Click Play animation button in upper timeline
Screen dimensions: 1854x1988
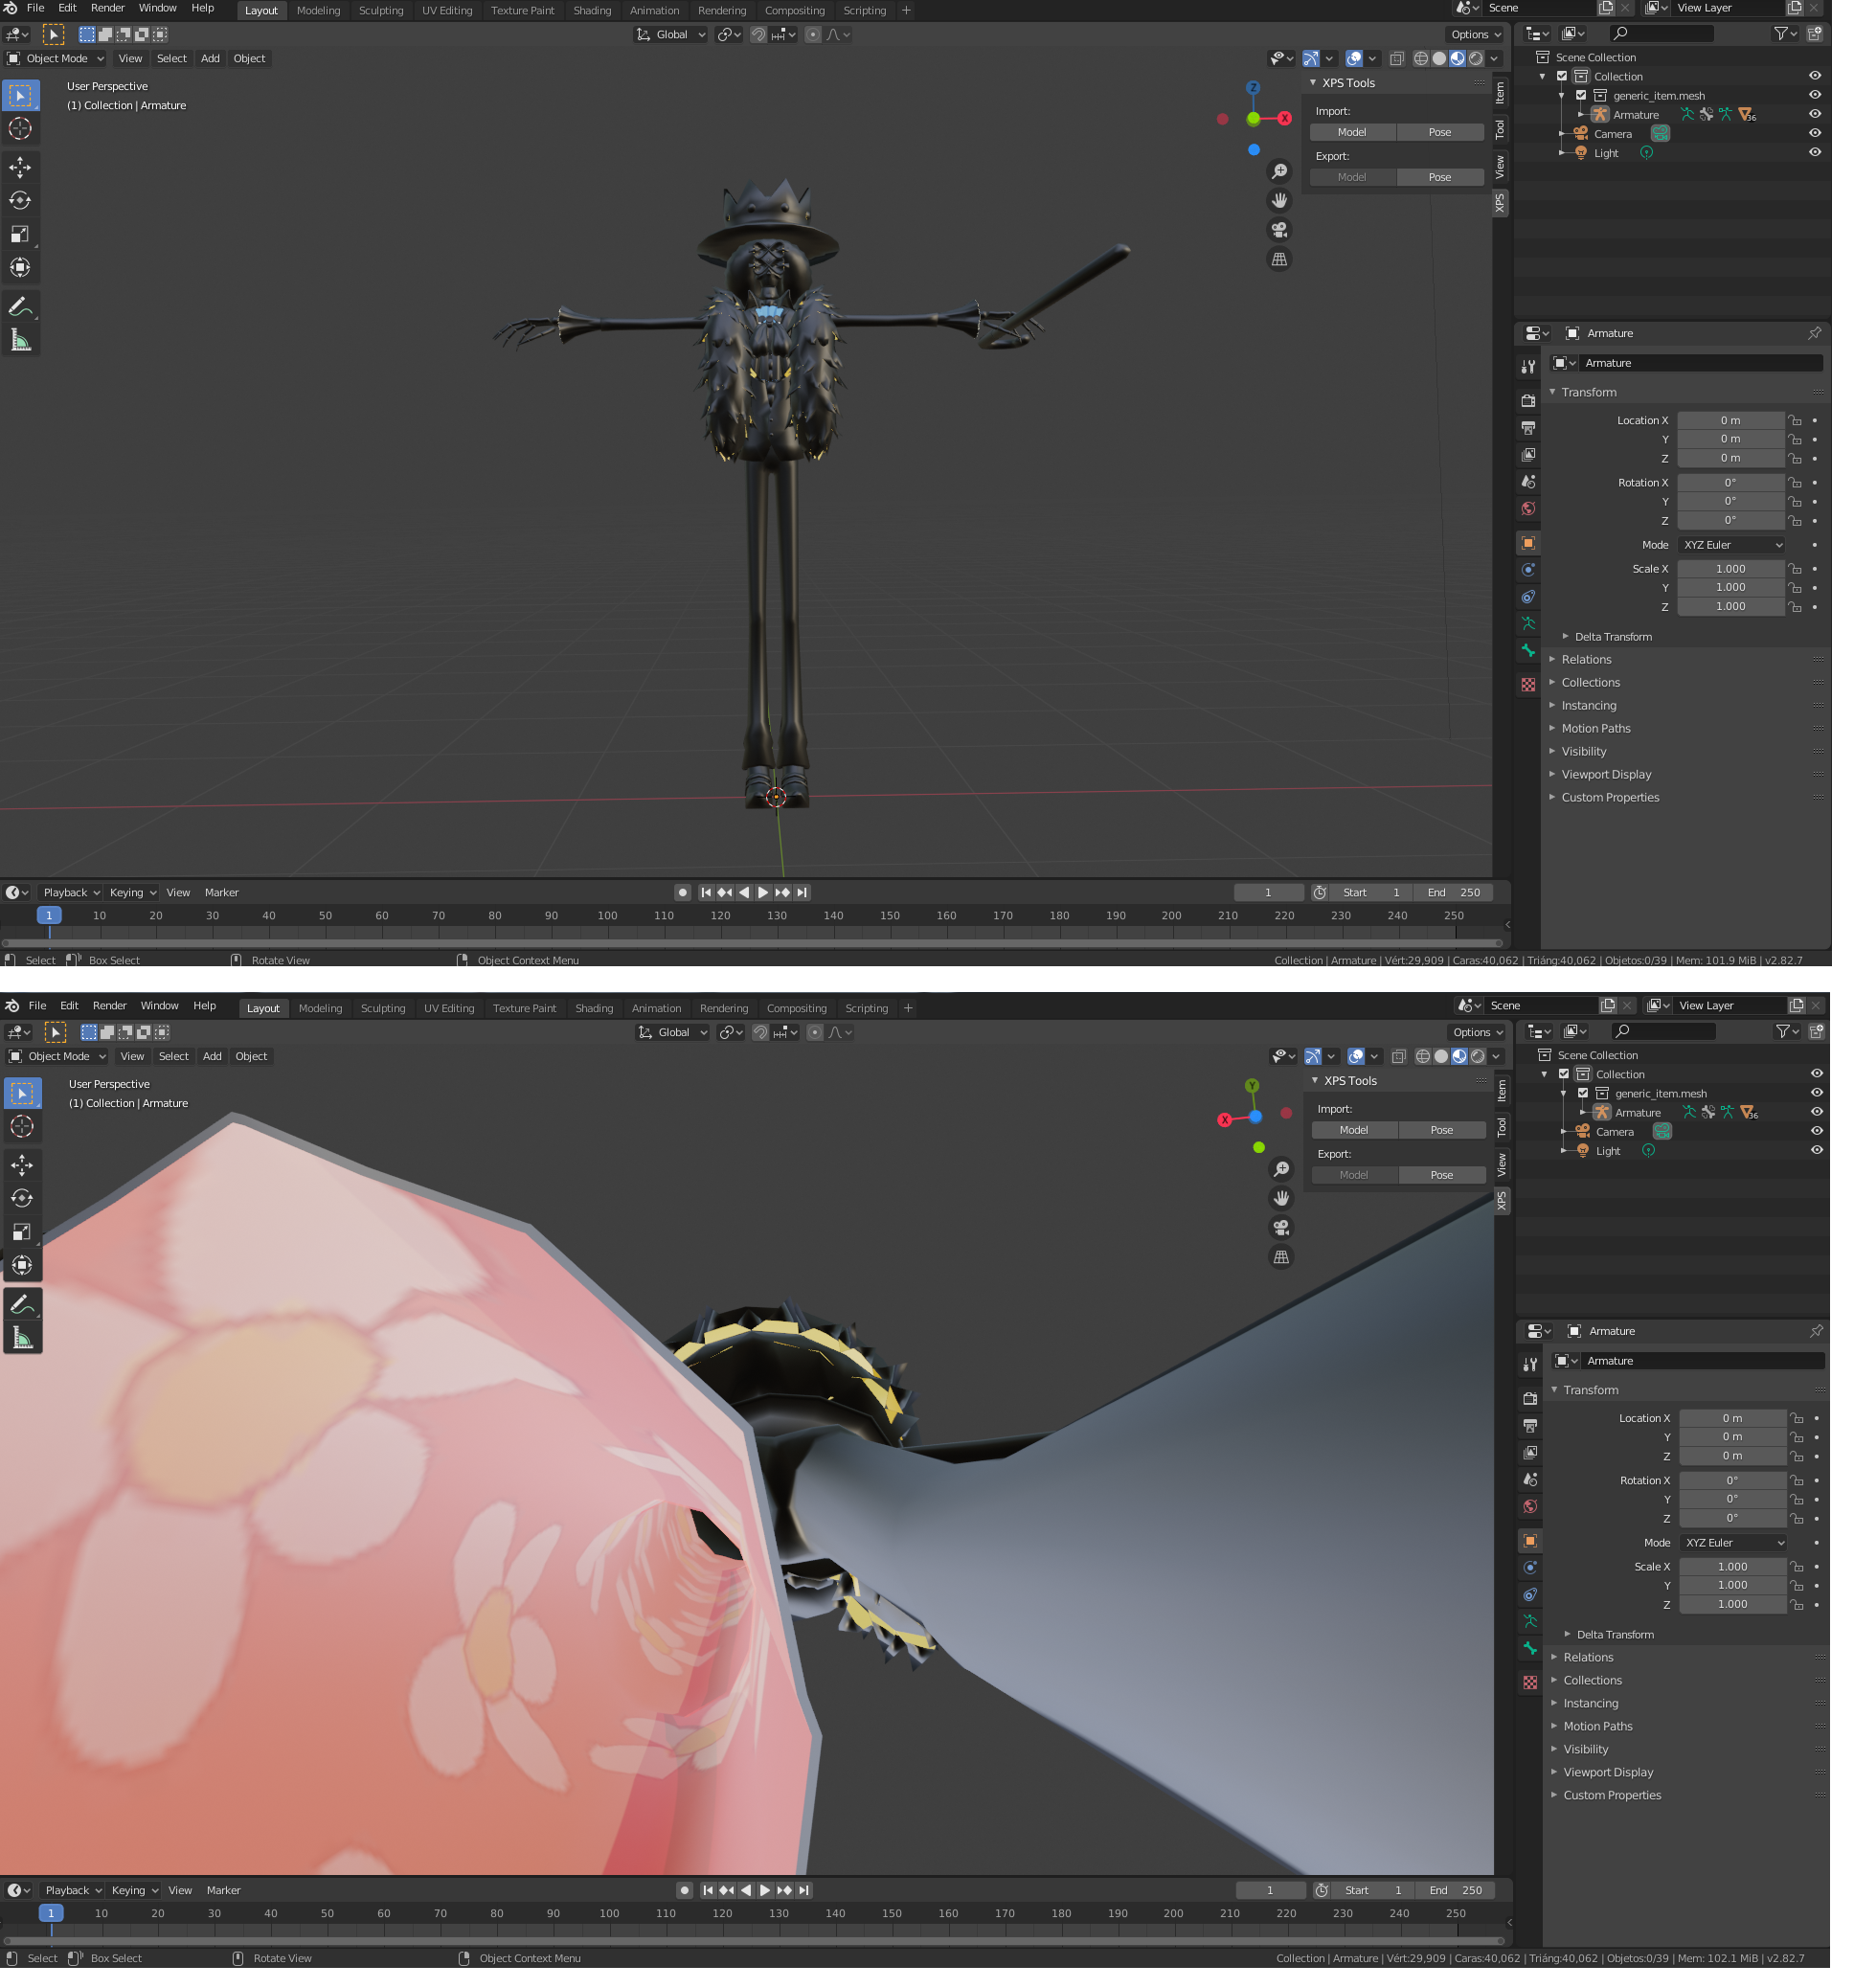[x=762, y=893]
